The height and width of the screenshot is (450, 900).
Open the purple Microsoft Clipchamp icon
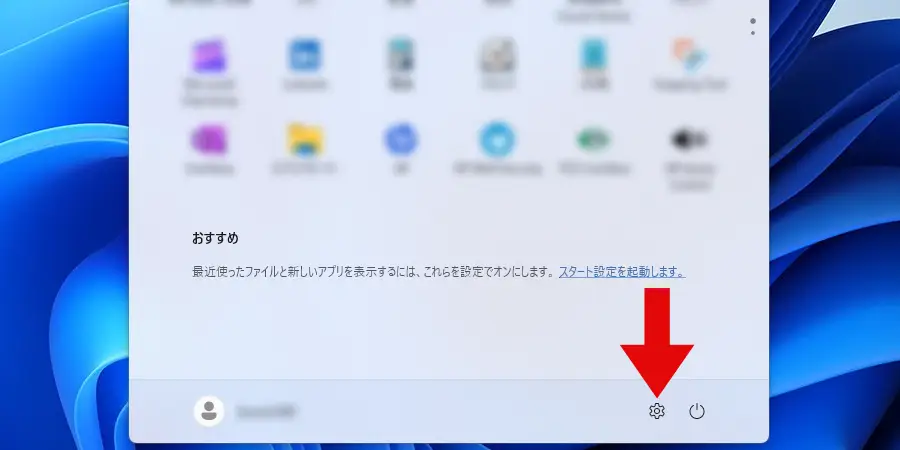tap(208, 55)
